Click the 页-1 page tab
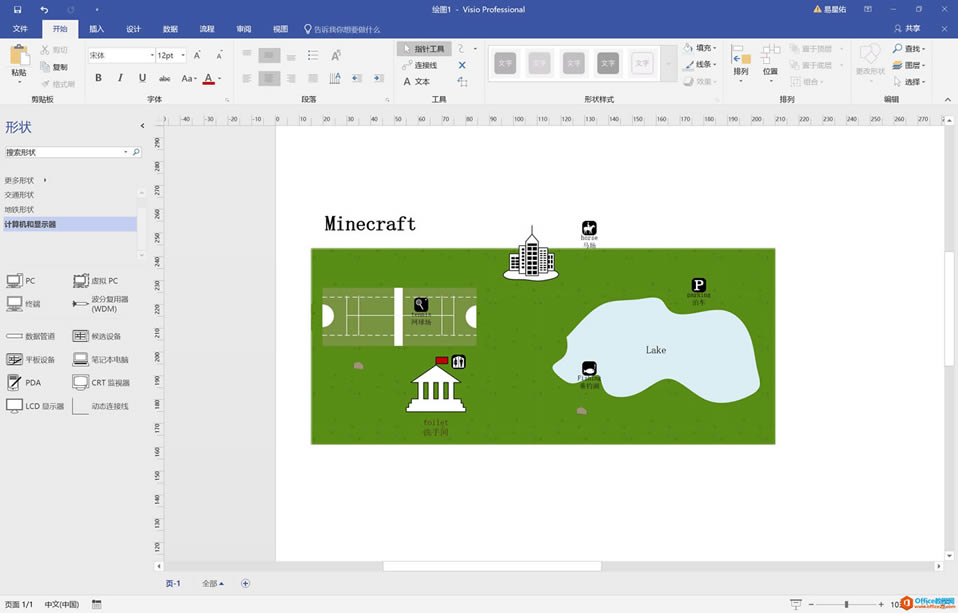The height and width of the screenshot is (613, 958). tap(173, 584)
